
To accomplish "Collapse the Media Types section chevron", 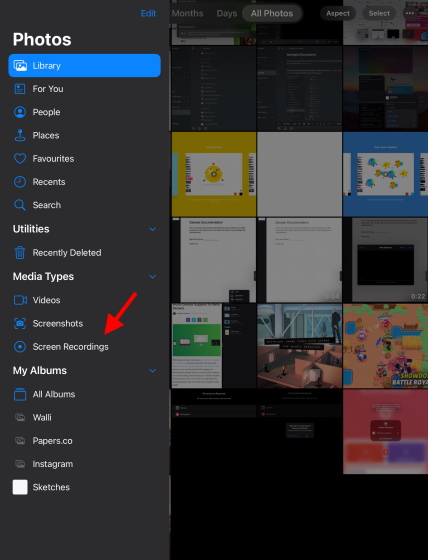I will [x=153, y=276].
